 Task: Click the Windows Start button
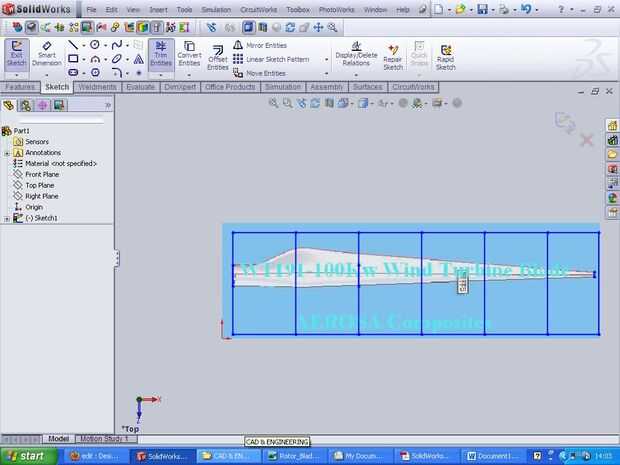tap(28, 456)
